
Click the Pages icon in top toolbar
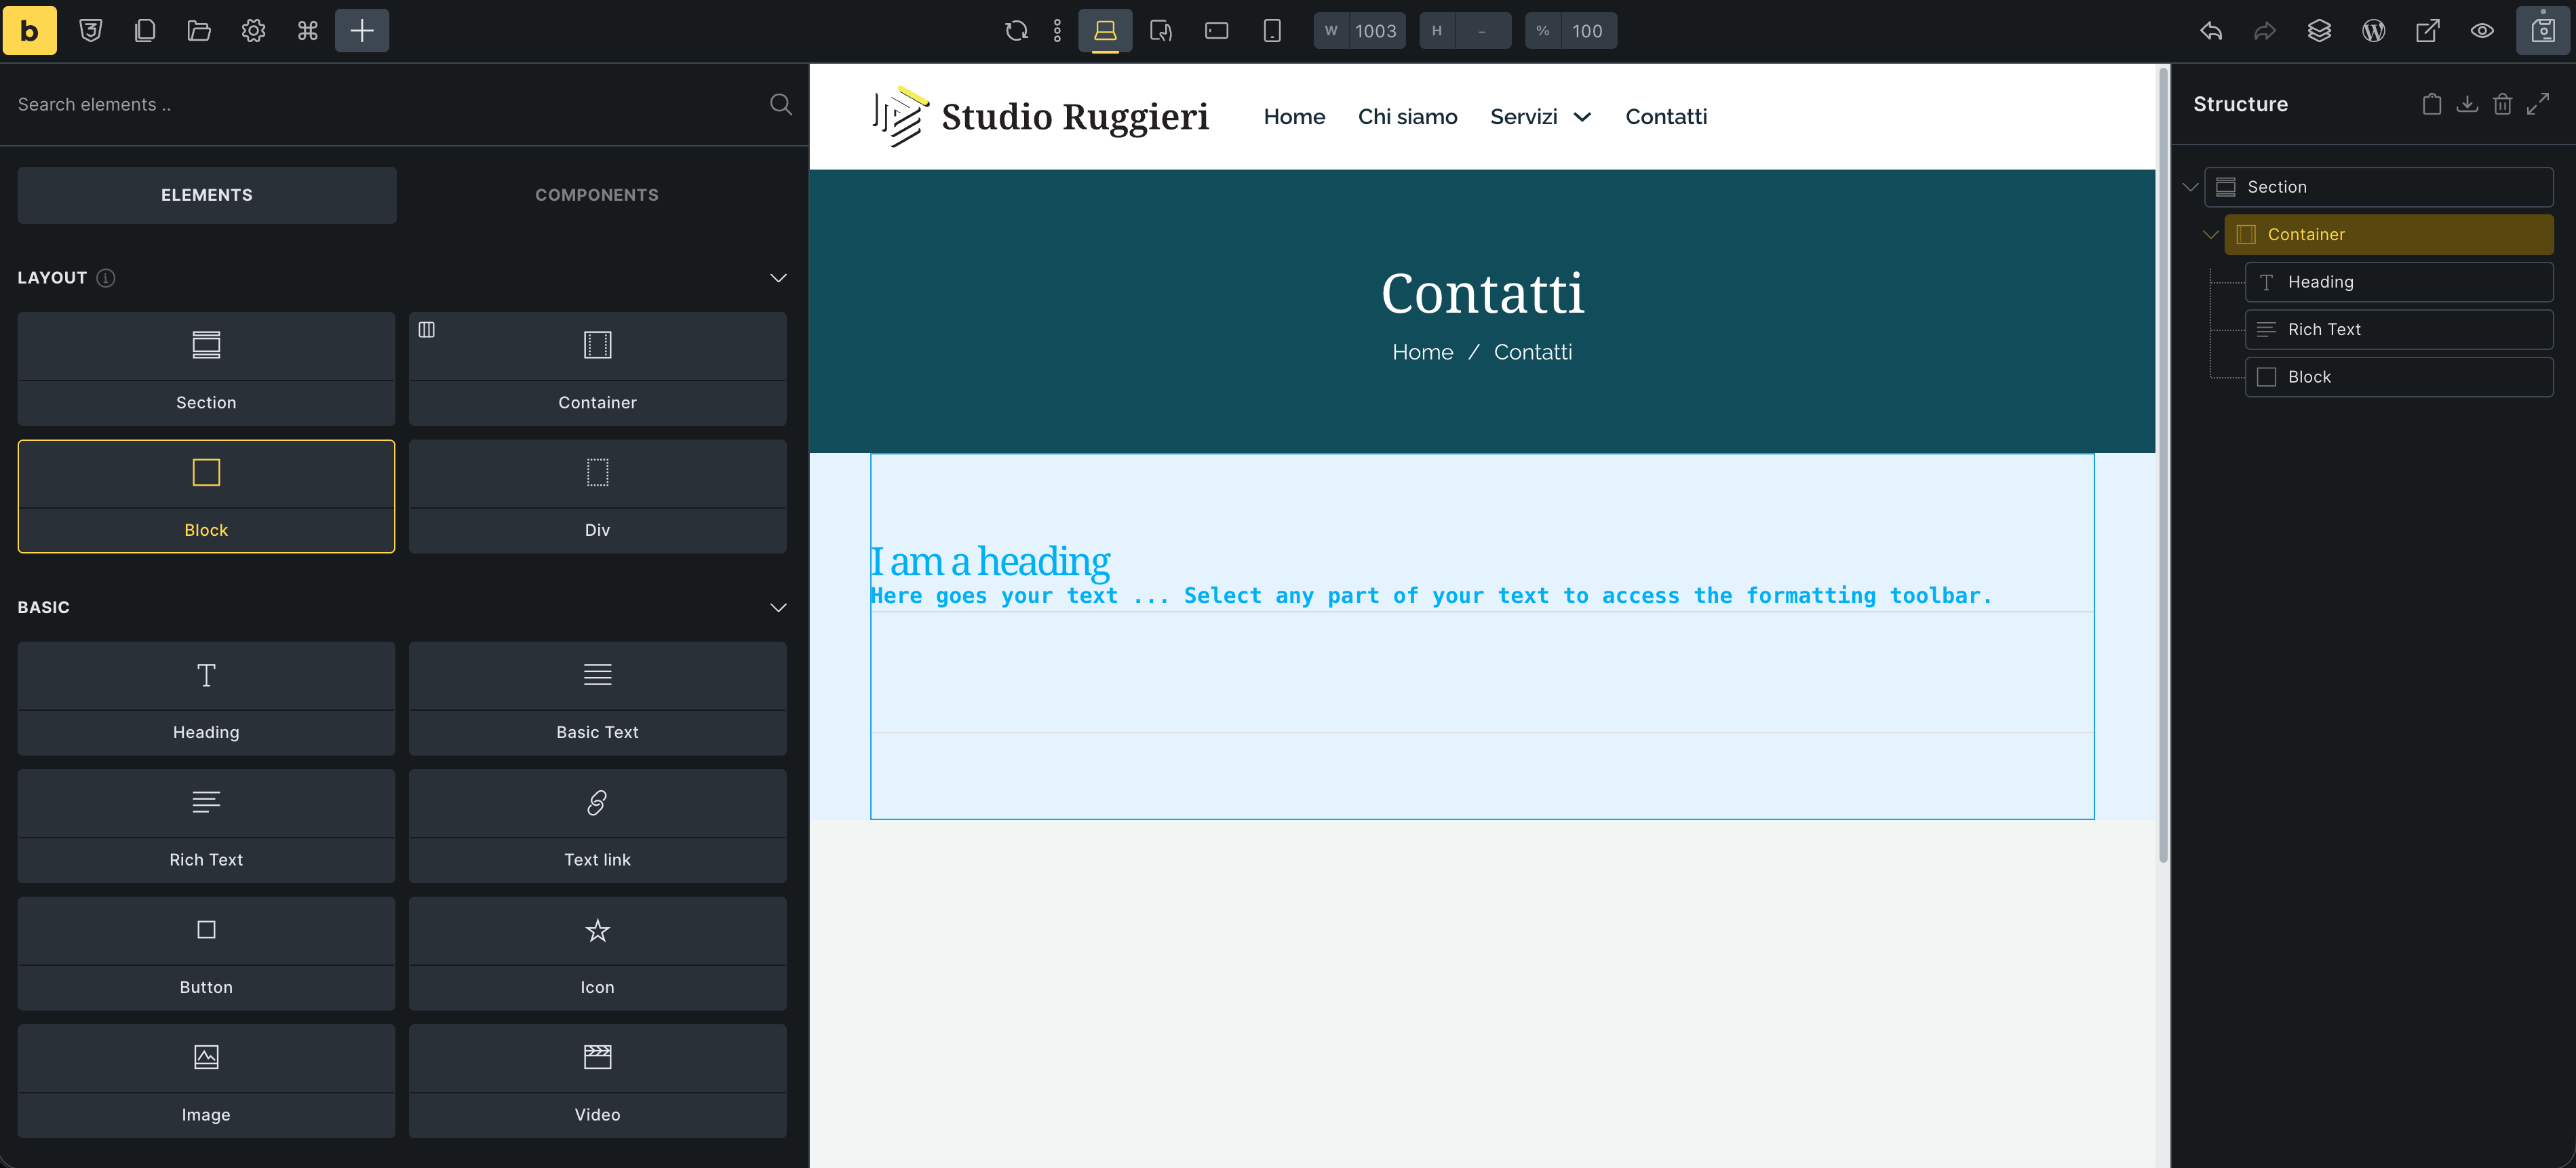click(145, 30)
